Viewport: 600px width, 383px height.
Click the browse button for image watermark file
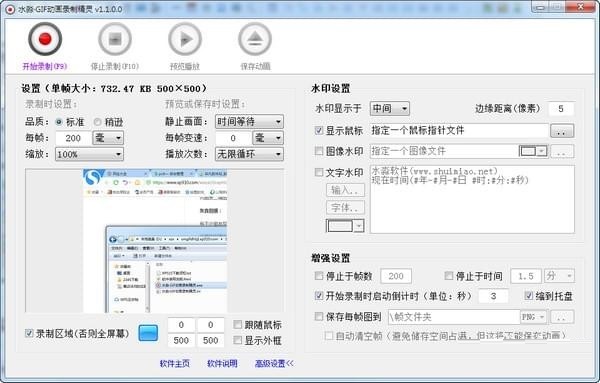pyautogui.click(x=562, y=151)
